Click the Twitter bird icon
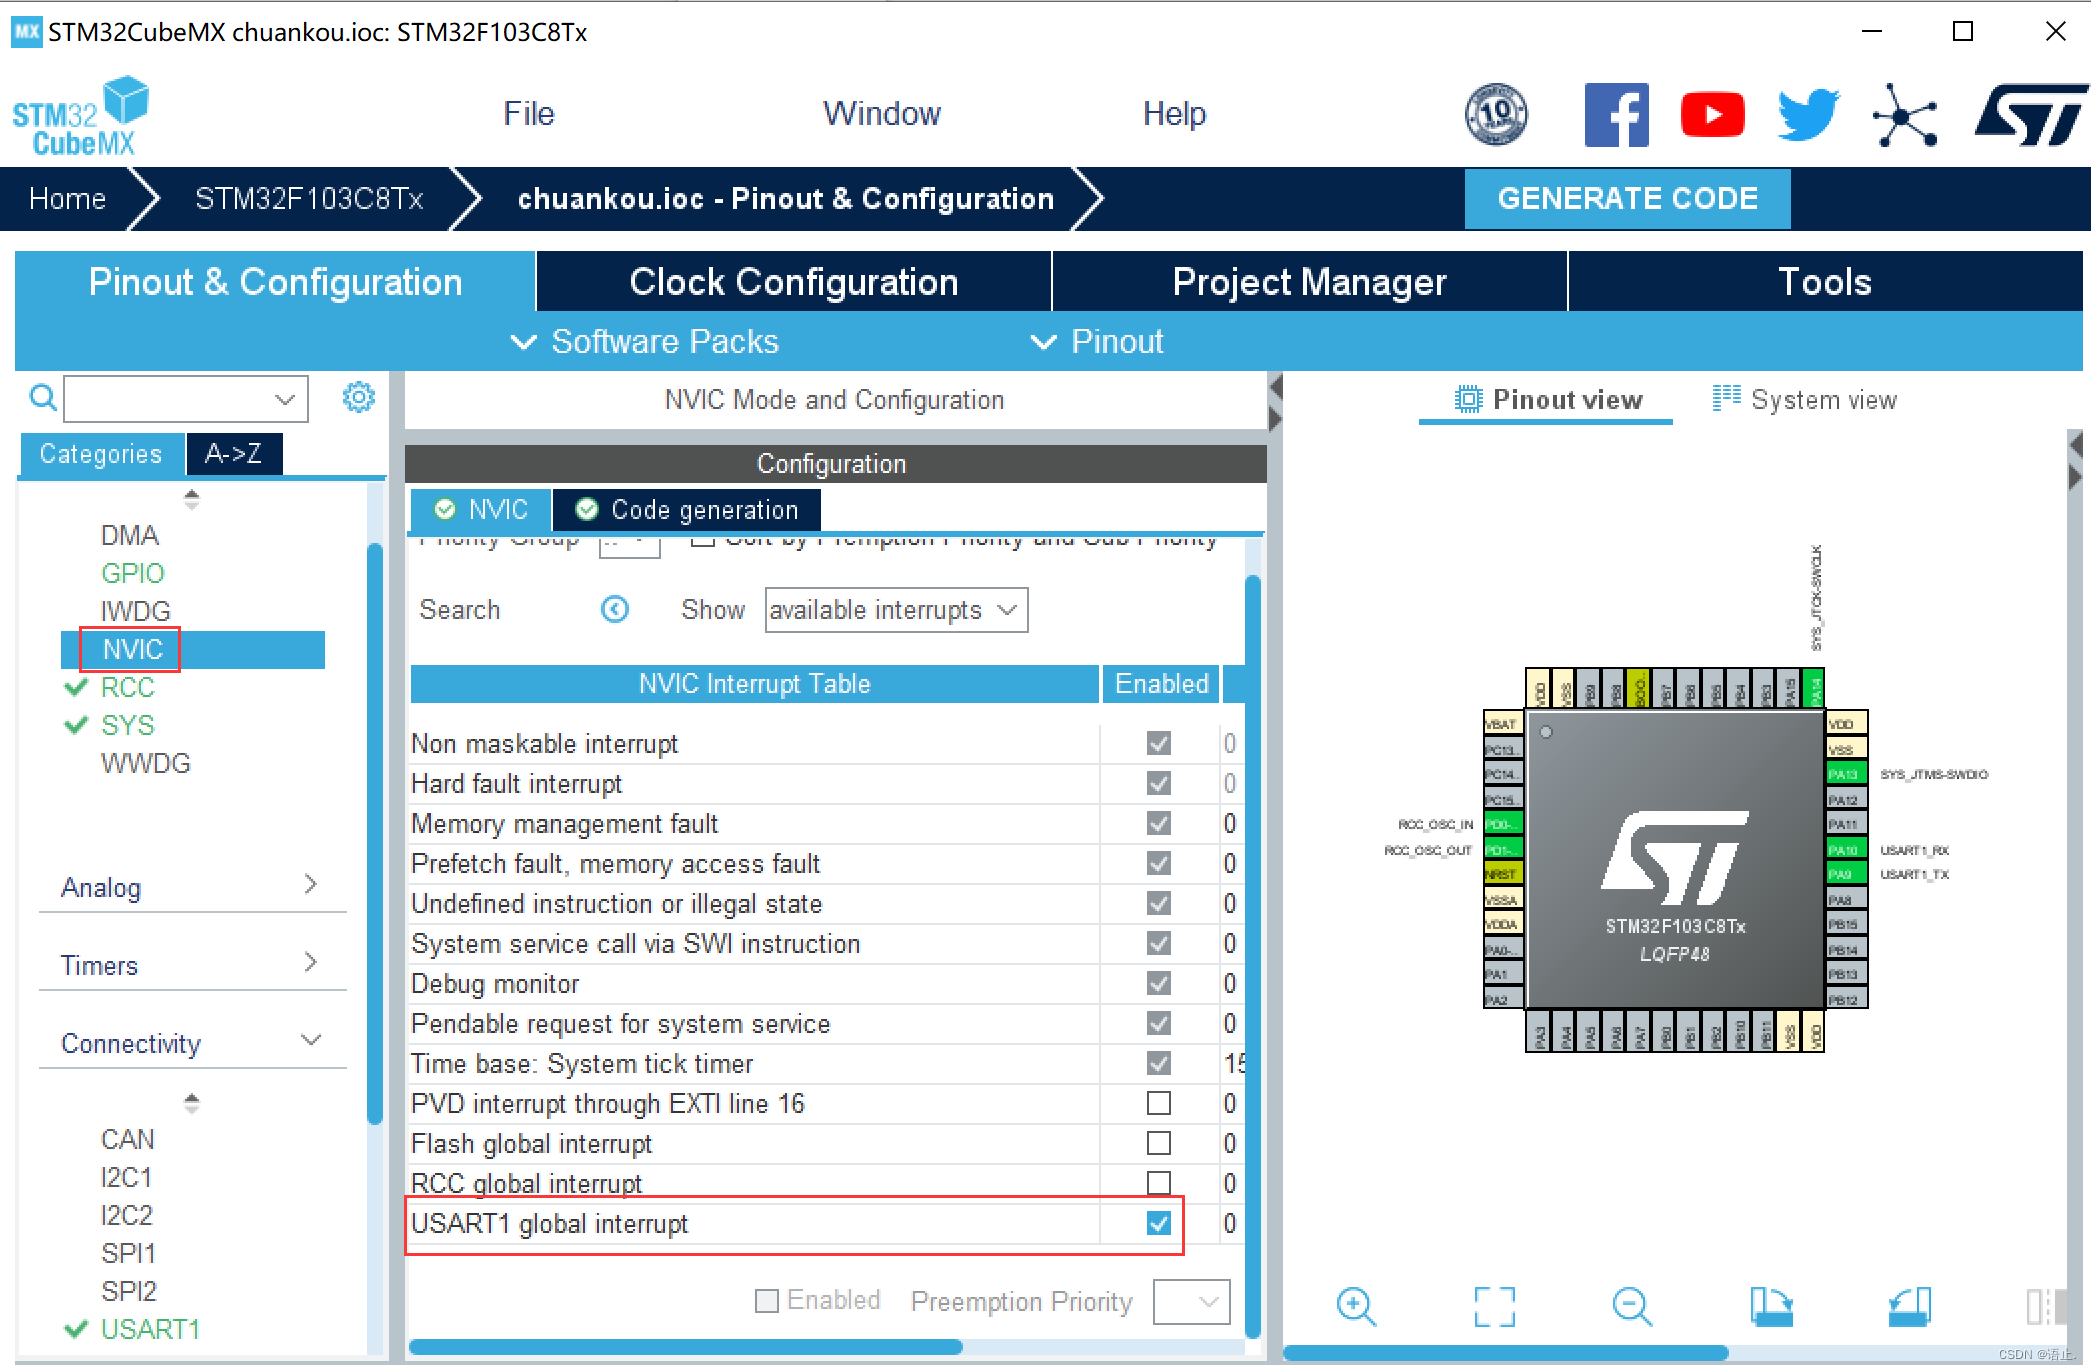The width and height of the screenshot is (2091, 1370). (1808, 115)
